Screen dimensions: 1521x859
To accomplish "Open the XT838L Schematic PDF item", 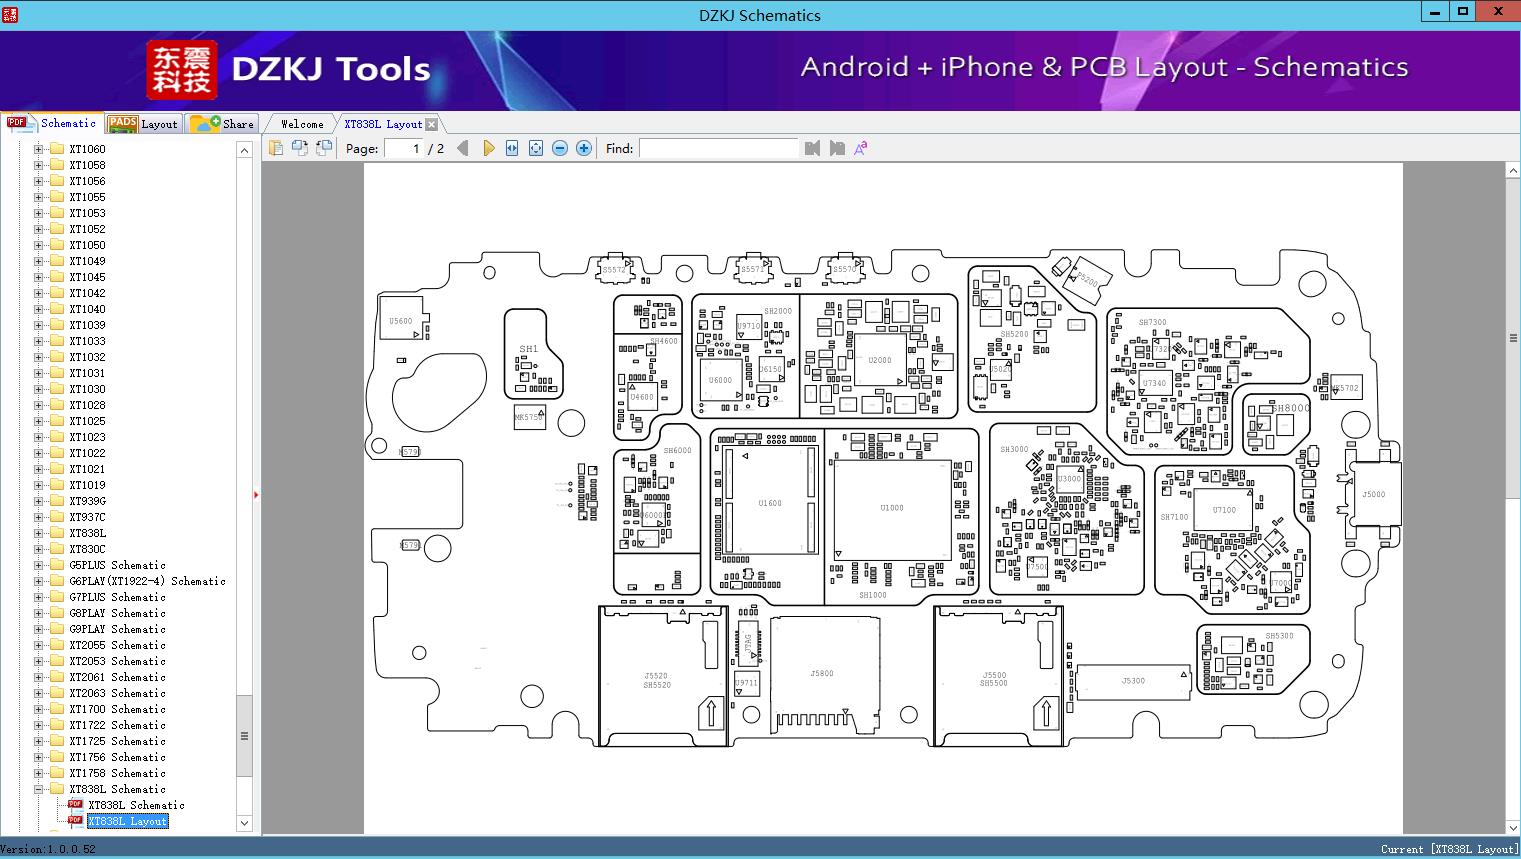I will point(136,805).
